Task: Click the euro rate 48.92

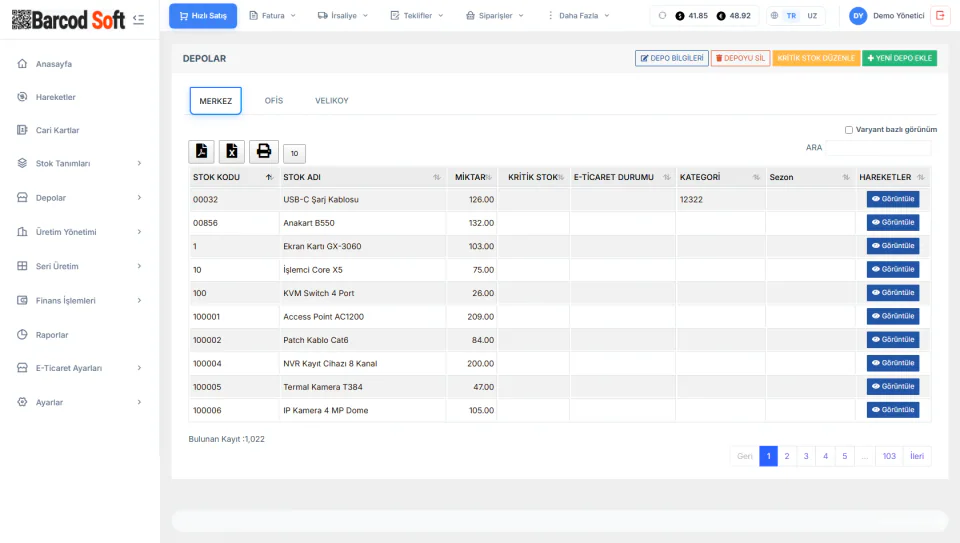Action: (733, 15)
